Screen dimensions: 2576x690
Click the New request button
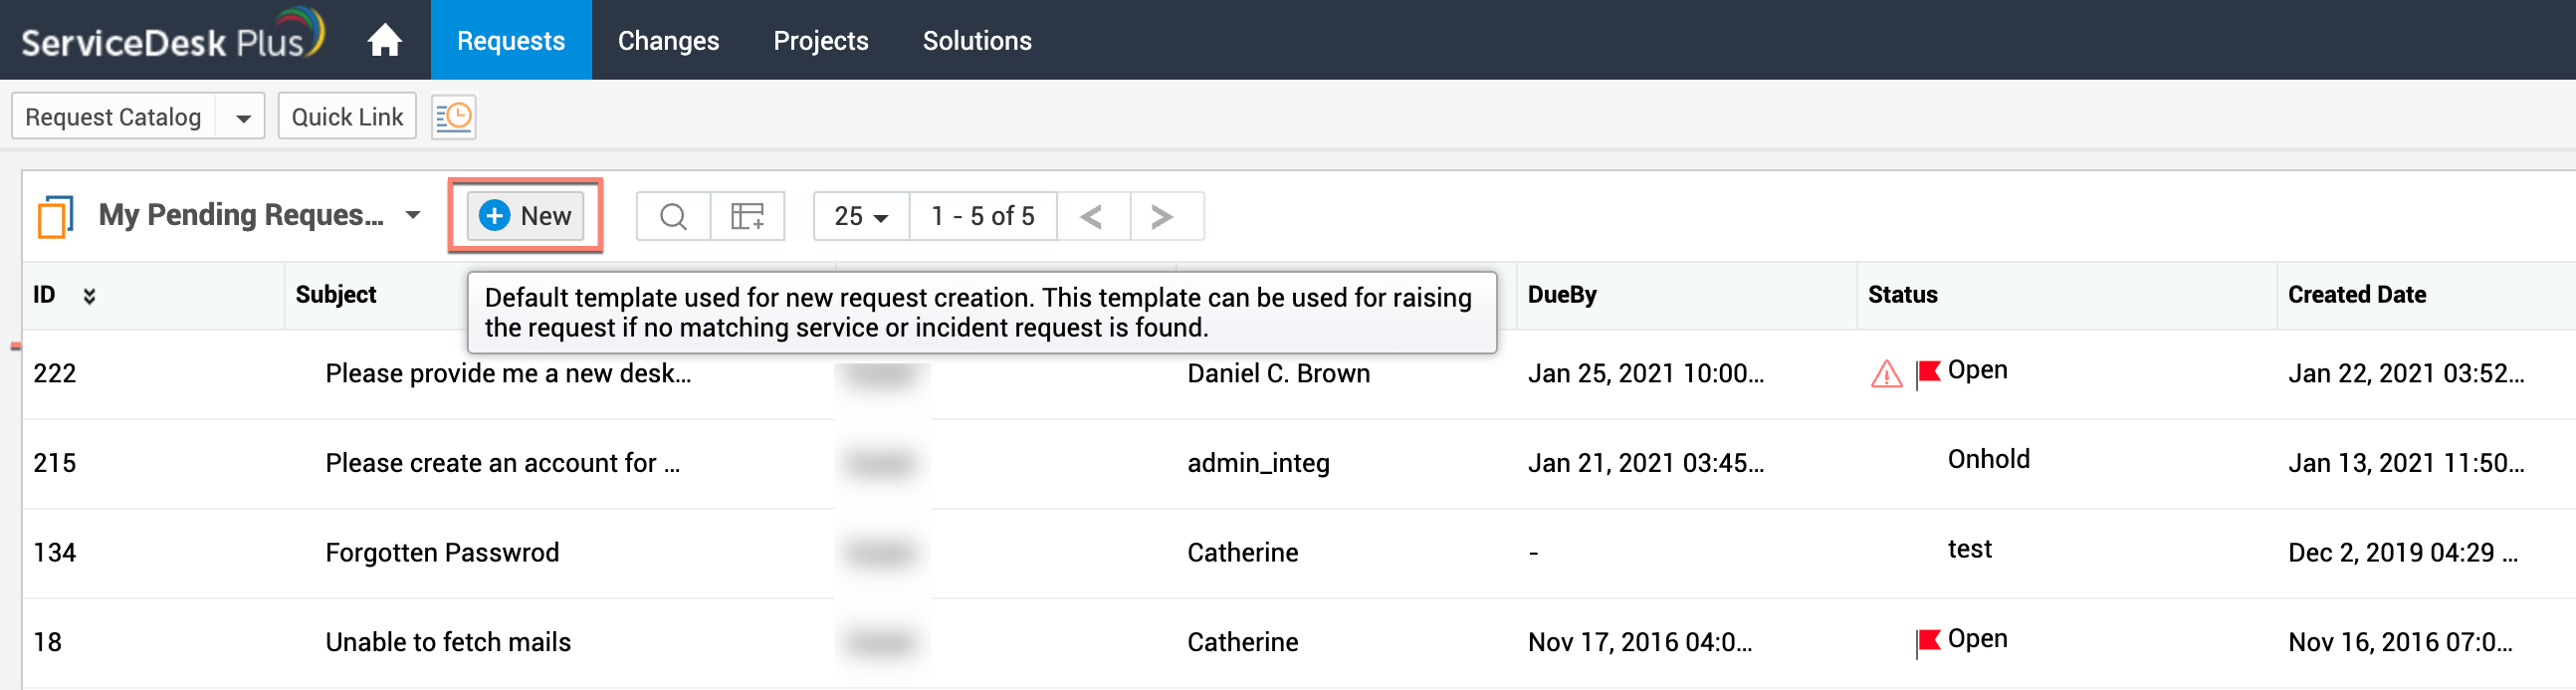click(526, 216)
